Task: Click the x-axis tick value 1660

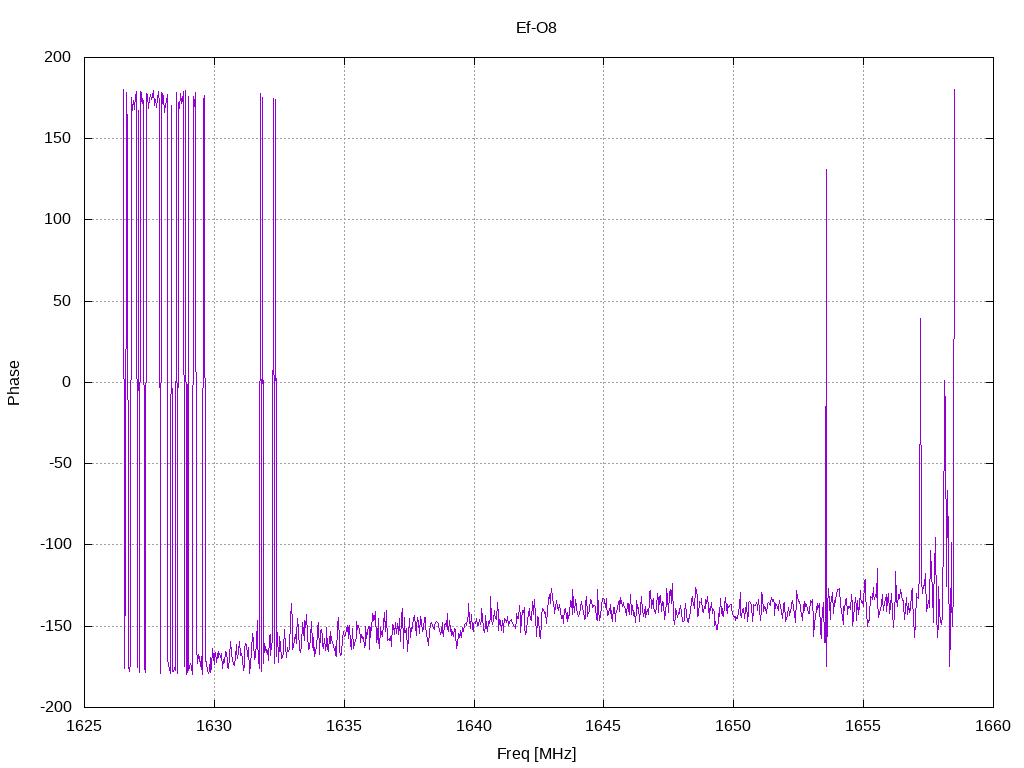Action: [993, 726]
